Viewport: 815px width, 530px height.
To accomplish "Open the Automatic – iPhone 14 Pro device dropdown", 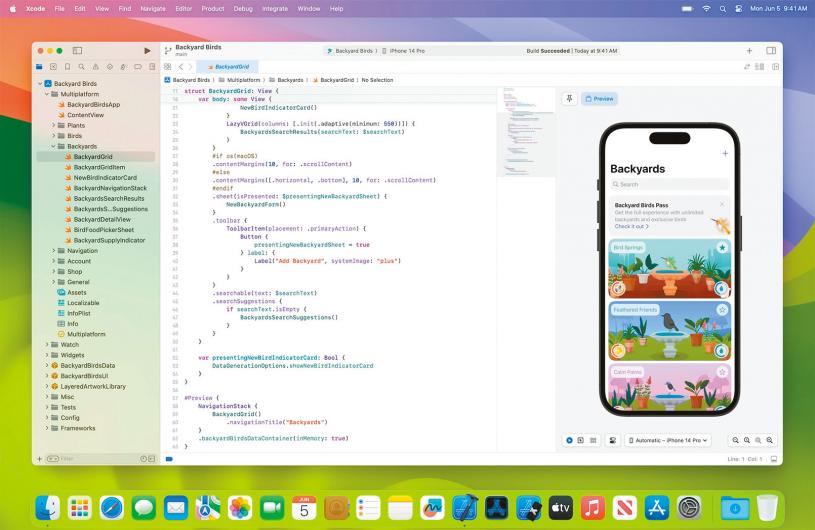I will click(669, 440).
